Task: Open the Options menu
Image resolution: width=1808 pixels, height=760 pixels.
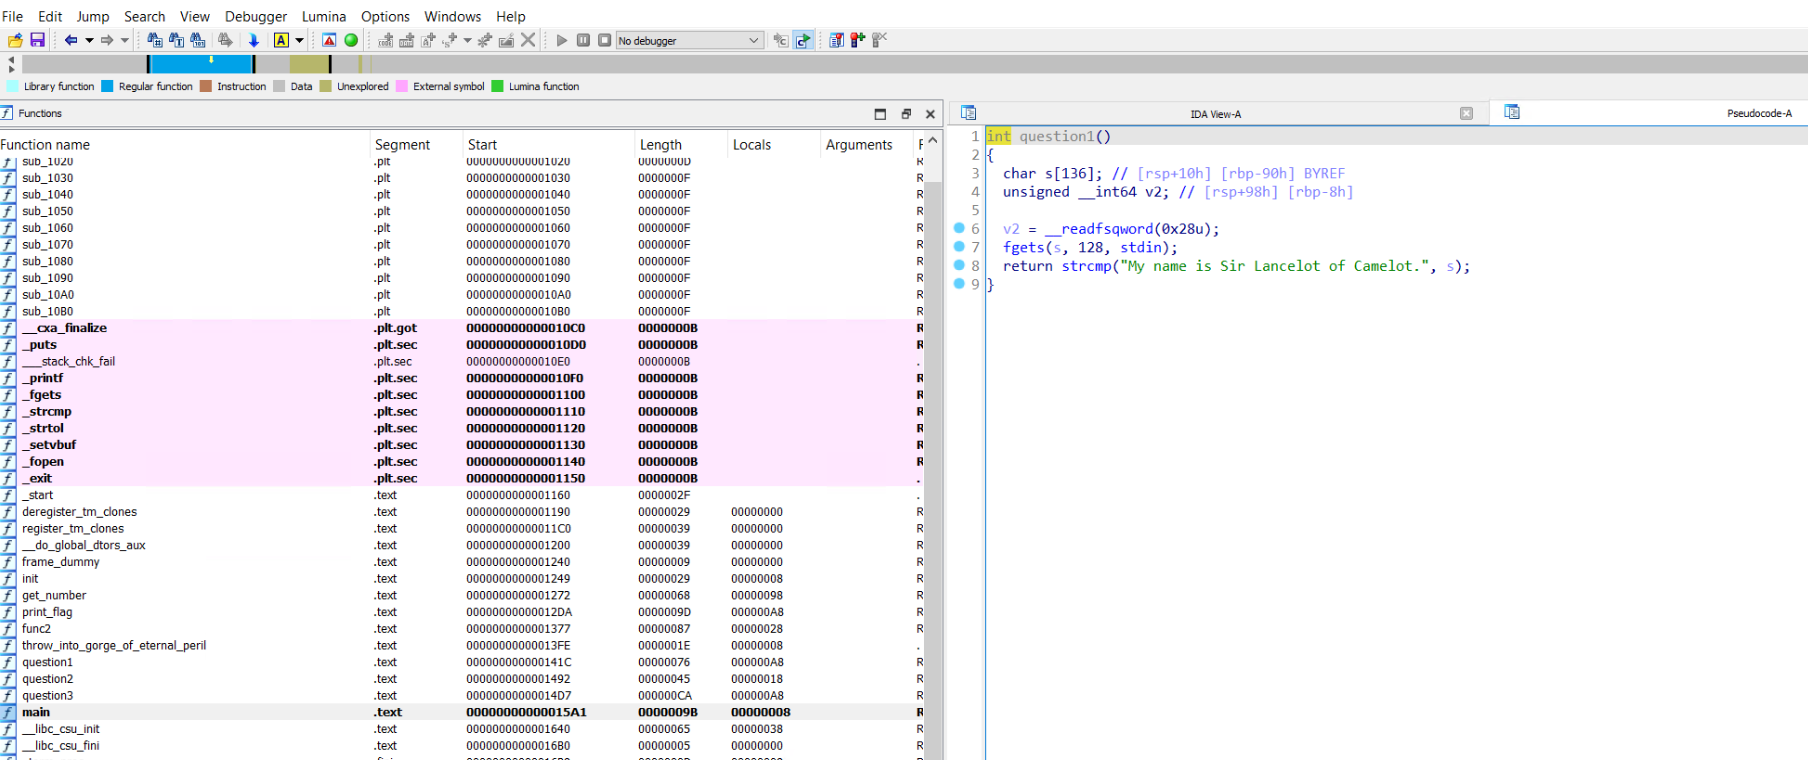Action: pos(385,16)
